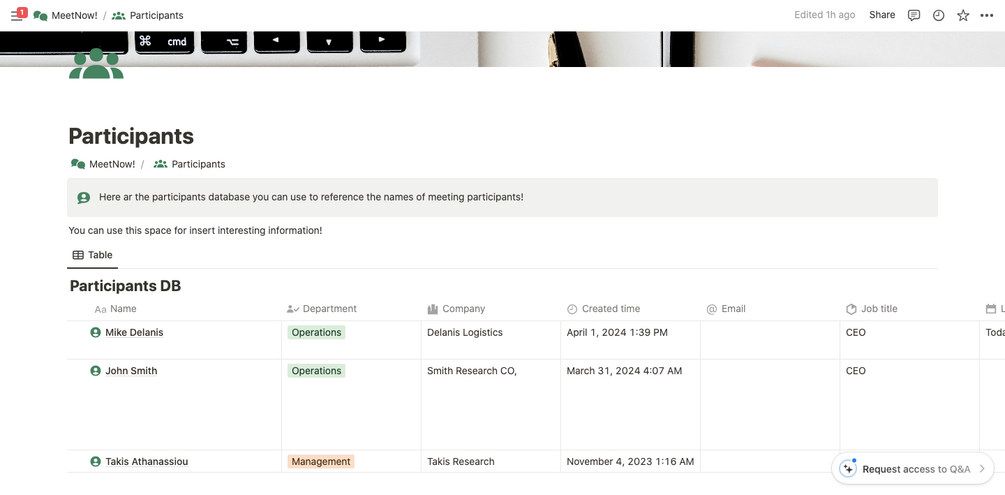Image resolution: width=1005 pixels, height=495 pixels.
Task: Click the large green Participants page icon
Action: click(96, 64)
